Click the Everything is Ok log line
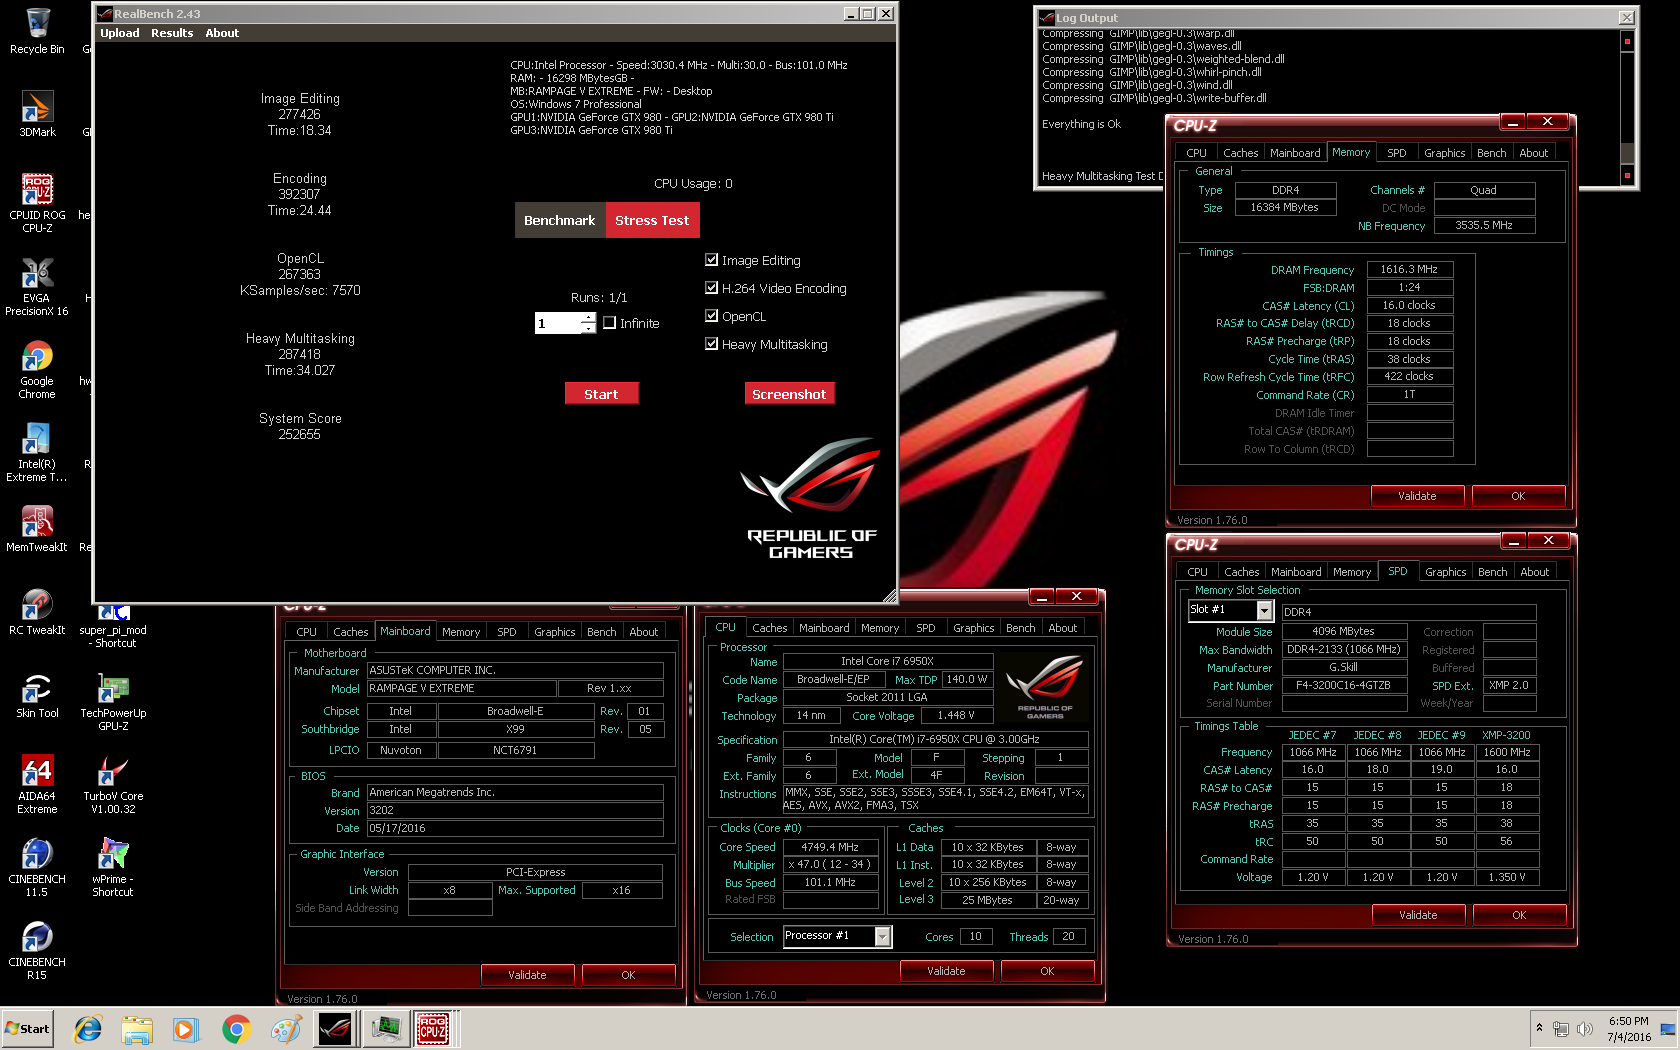Viewport: 1680px width, 1050px height. [1081, 124]
